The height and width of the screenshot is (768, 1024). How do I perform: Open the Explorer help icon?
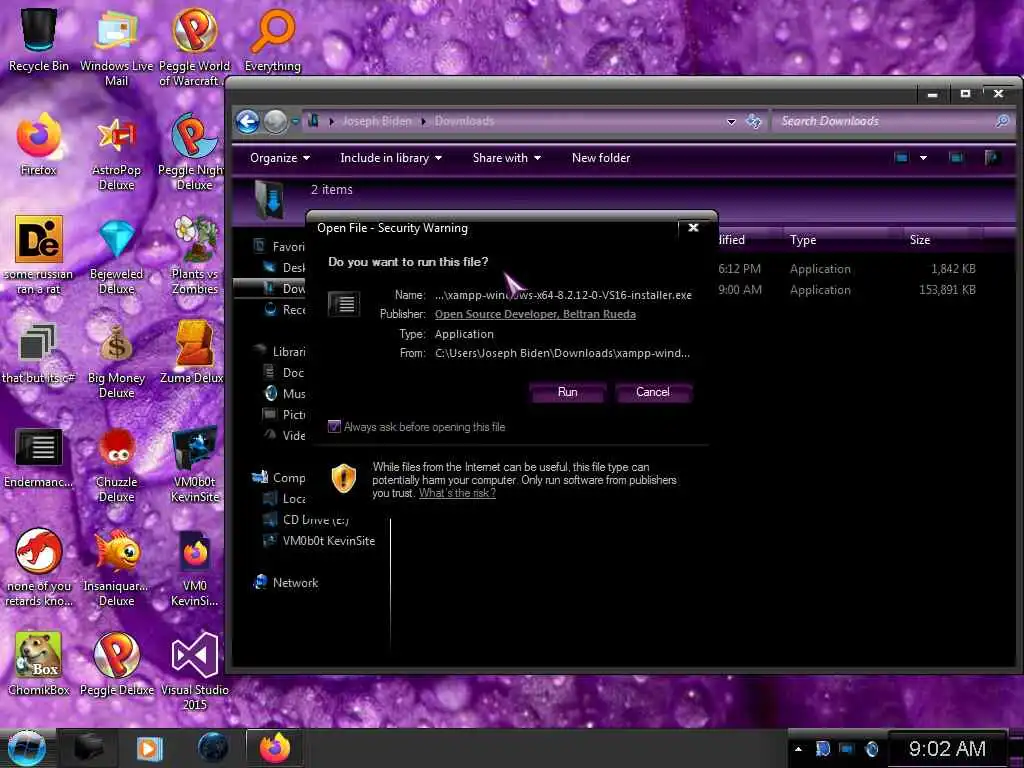click(x=993, y=157)
